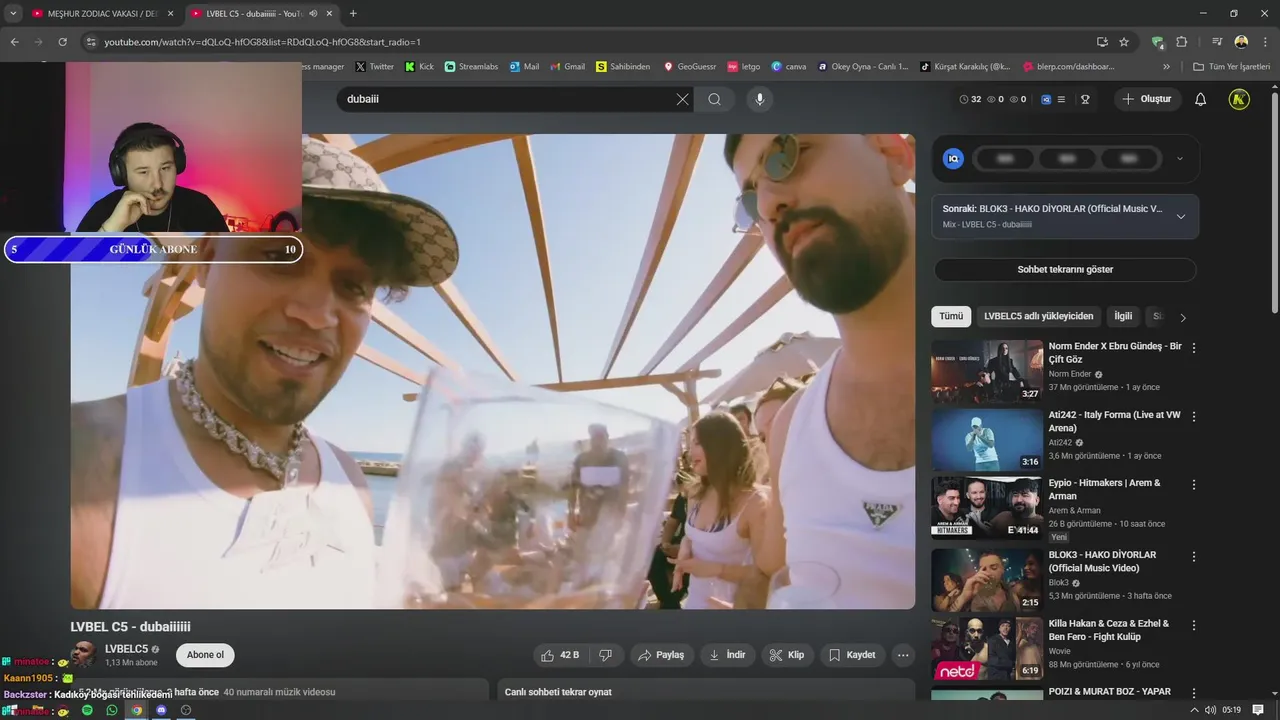This screenshot has height=720, width=1280.
Task: Dislike the video with thumbs down
Action: pyautogui.click(x=605, y=655)
